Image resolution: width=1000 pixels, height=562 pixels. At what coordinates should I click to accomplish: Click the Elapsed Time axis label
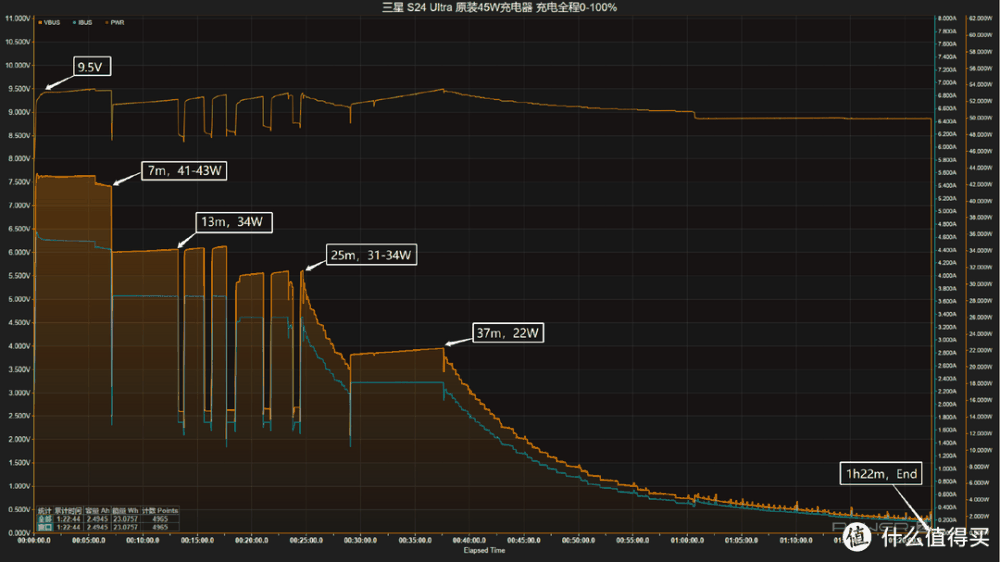coord(485,550)
